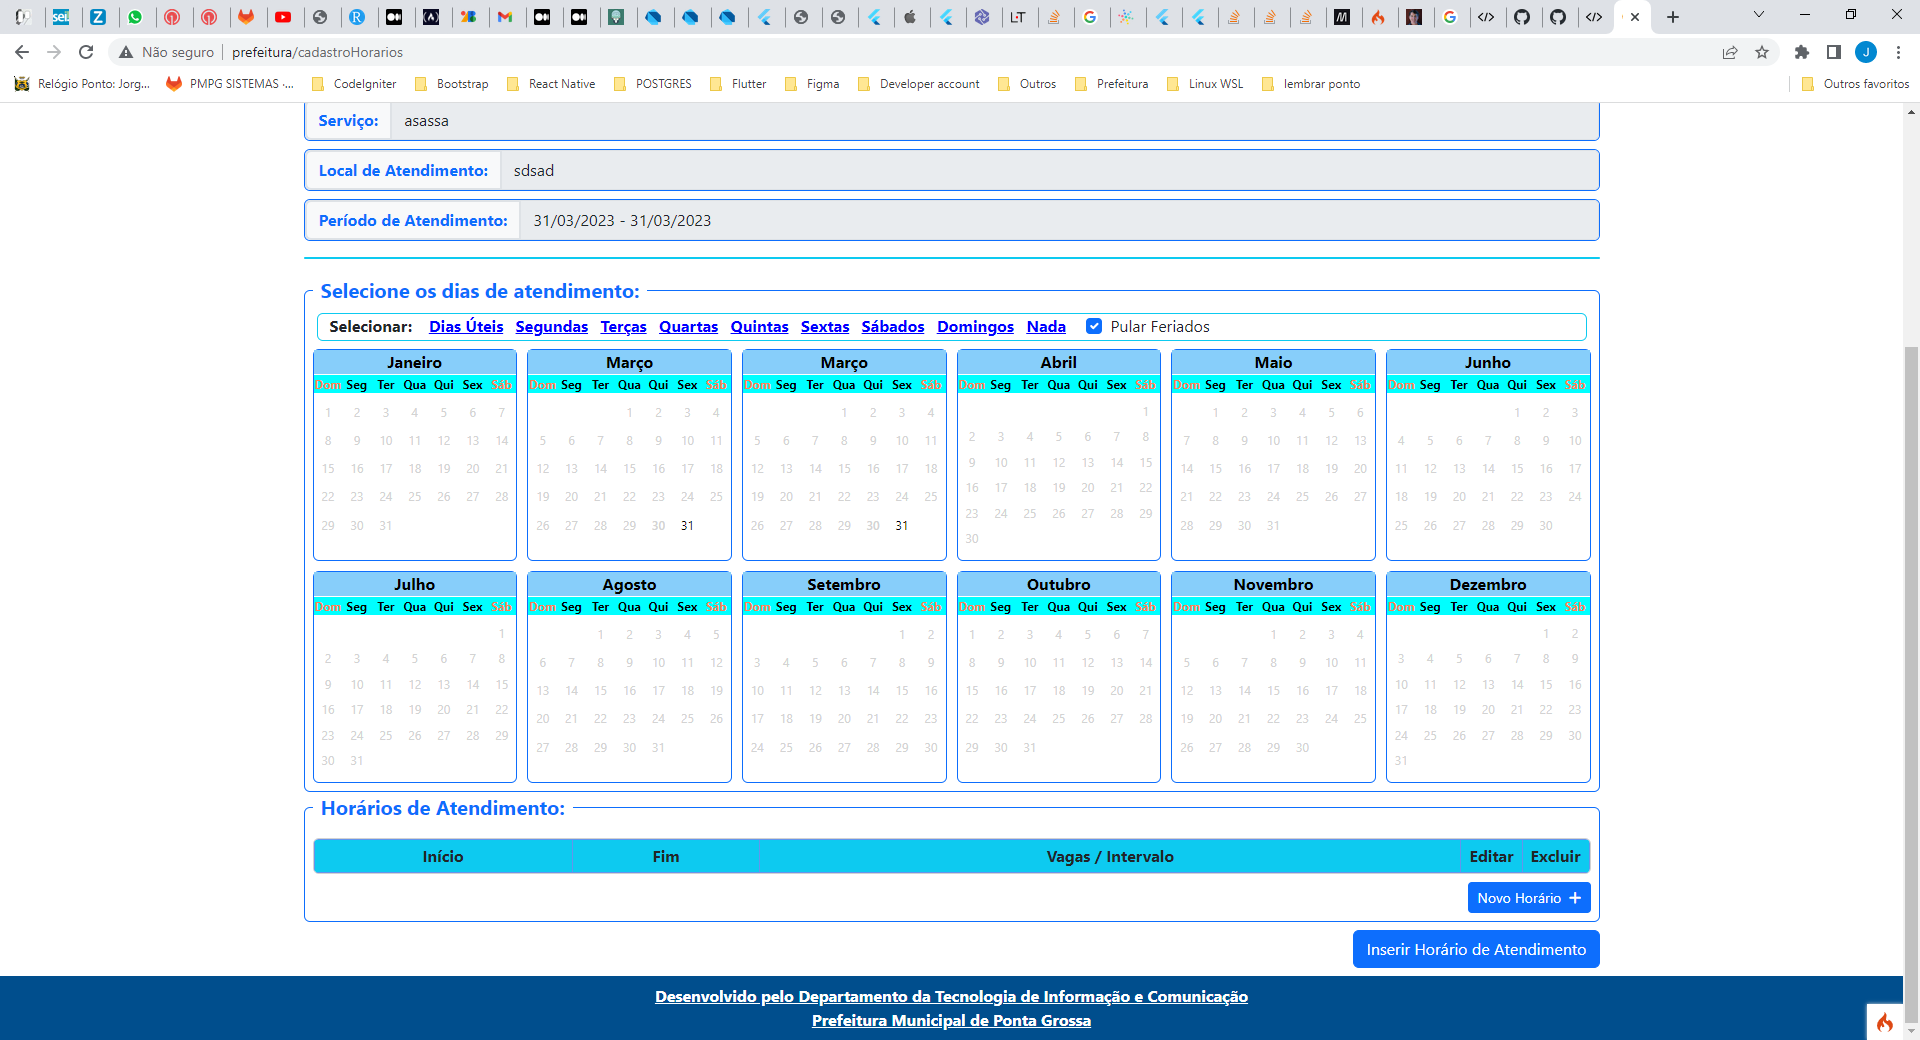Screen dimensions: 1920x1040
Task: Open a new tab with the plus icon
Action: (1671, 17)
